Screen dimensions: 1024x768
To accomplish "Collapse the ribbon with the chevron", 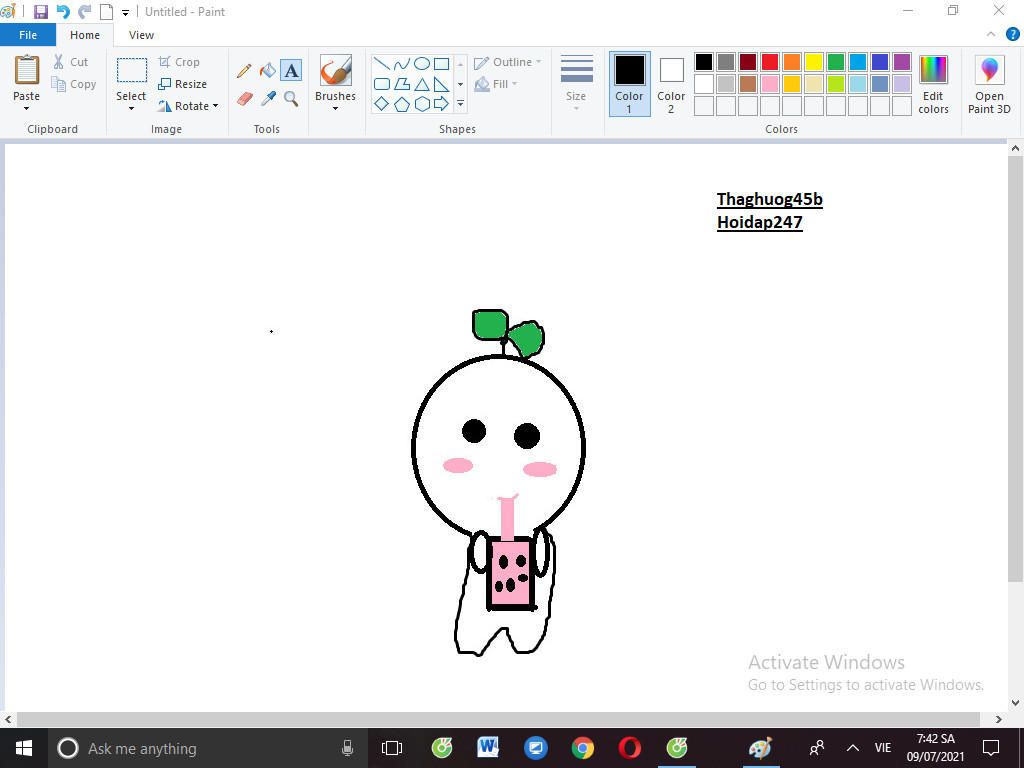I will click(991, 35).
